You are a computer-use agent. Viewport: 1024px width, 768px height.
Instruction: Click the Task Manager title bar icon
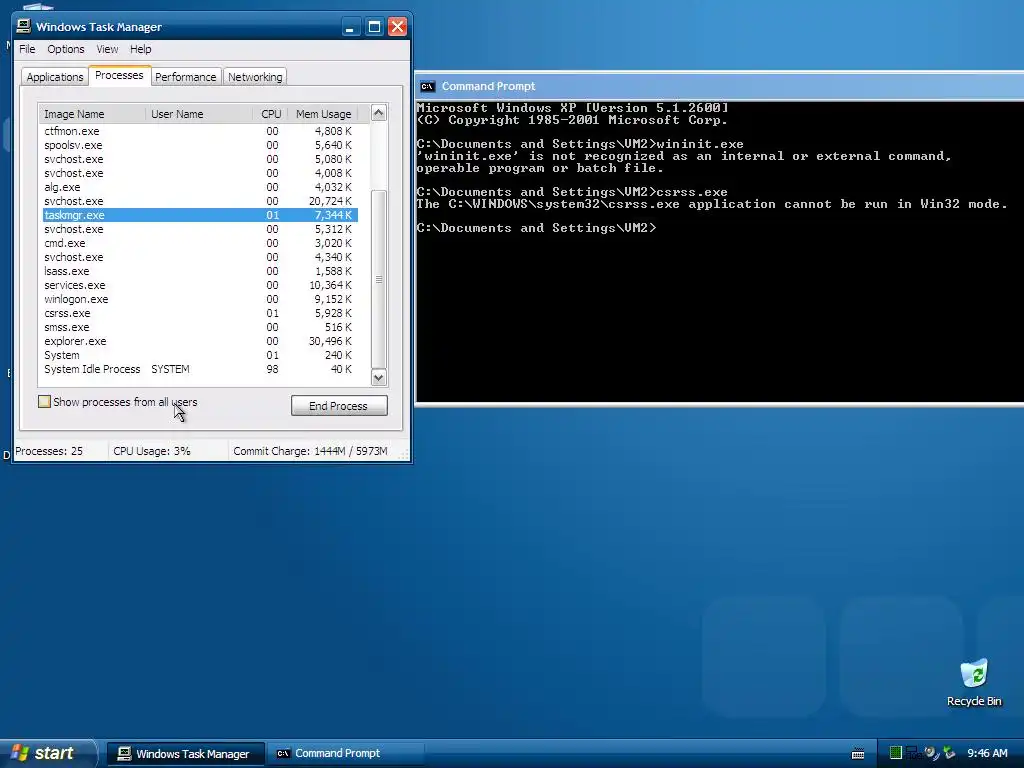24,26
